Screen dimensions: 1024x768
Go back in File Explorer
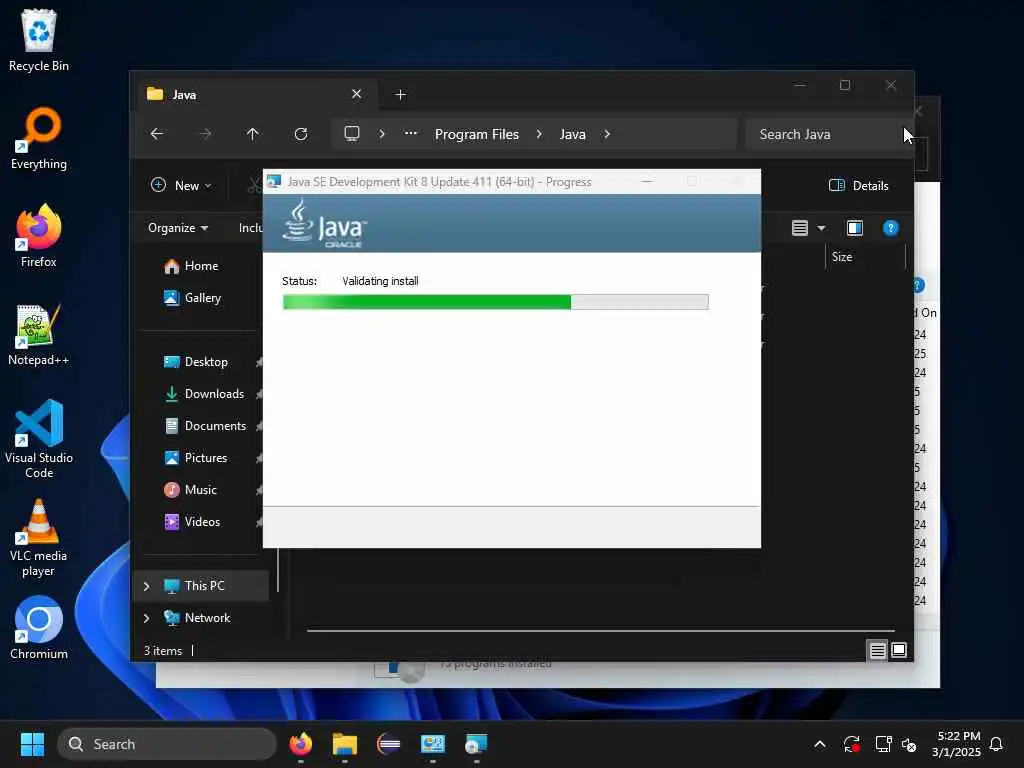(x=157, y=134)
